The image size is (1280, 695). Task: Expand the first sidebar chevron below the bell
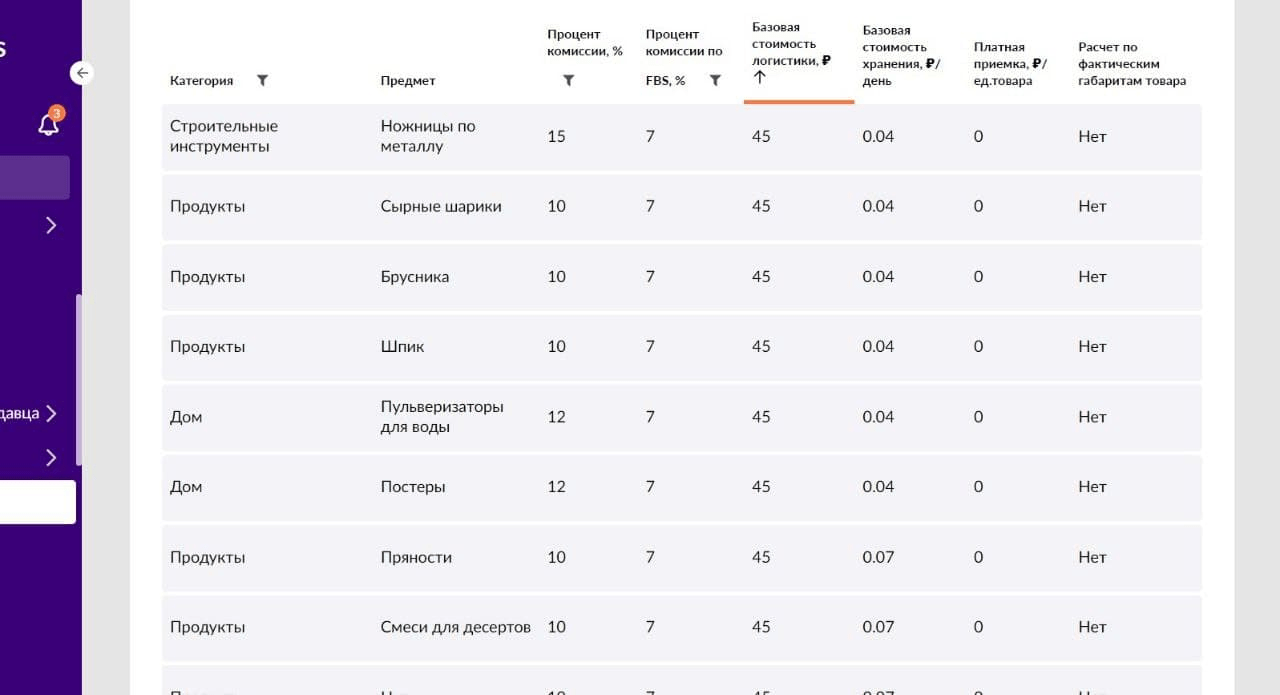[51, 225]
